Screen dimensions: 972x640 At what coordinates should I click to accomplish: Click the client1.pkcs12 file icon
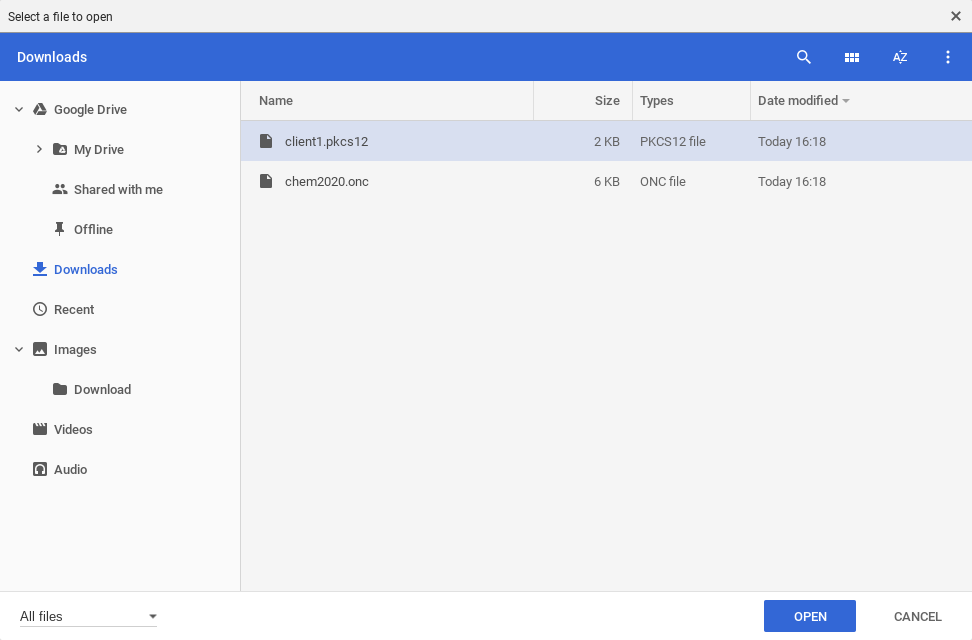click(266, 141)
